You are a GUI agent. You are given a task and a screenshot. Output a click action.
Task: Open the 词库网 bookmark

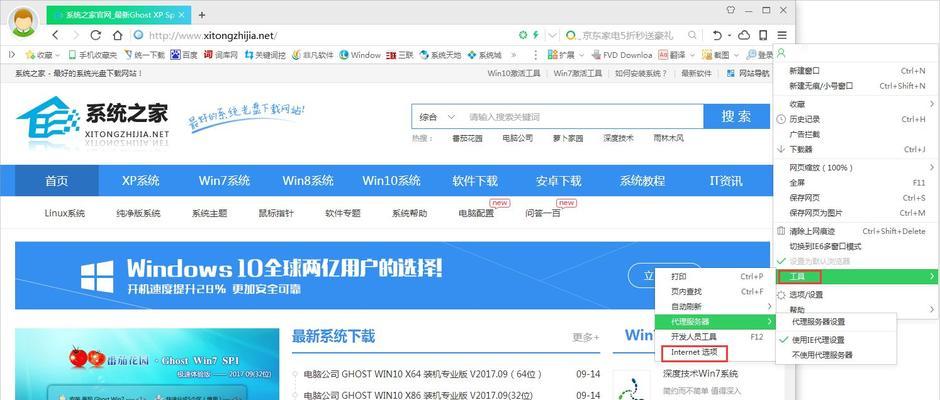(221, 55)
